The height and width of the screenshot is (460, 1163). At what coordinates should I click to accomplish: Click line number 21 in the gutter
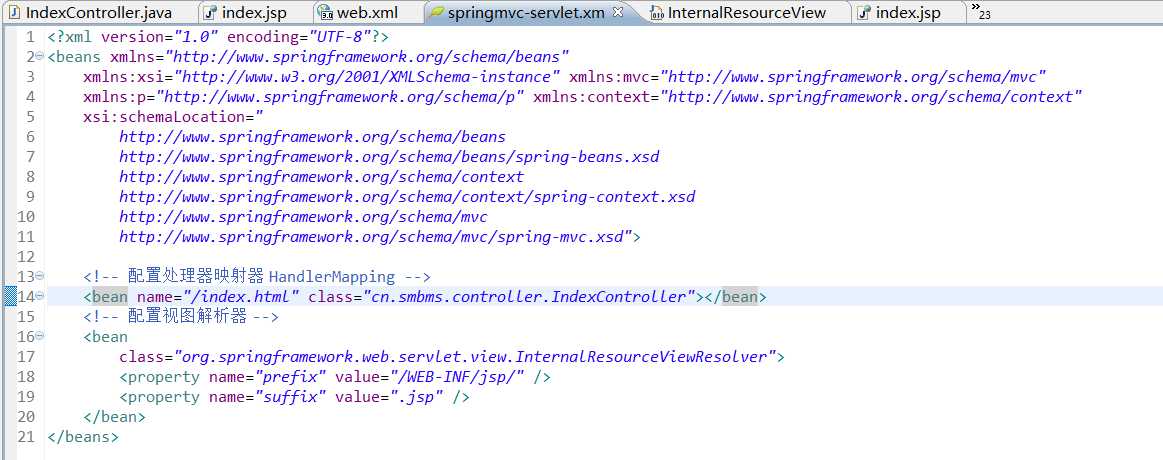[25, 437]
